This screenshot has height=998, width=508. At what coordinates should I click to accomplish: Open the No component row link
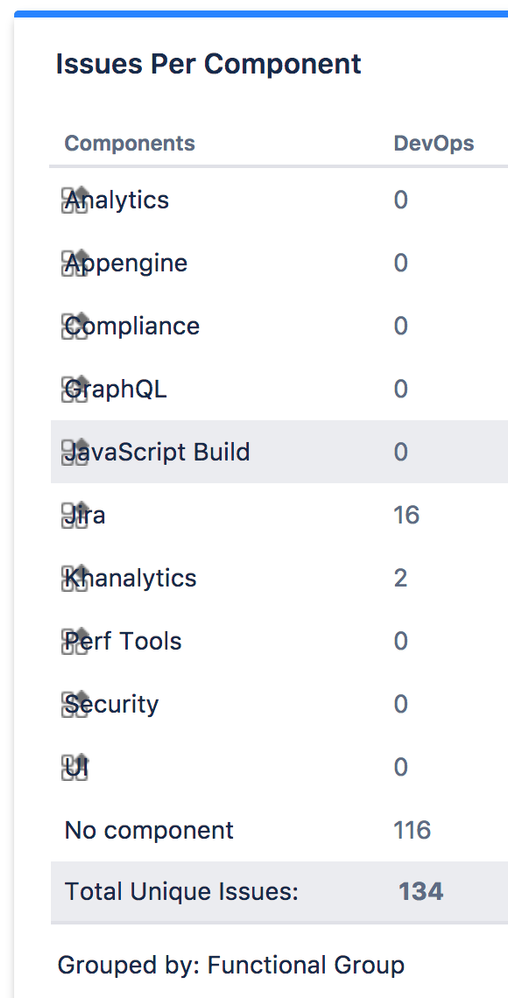pyautogui.click(x=149, y=830)
